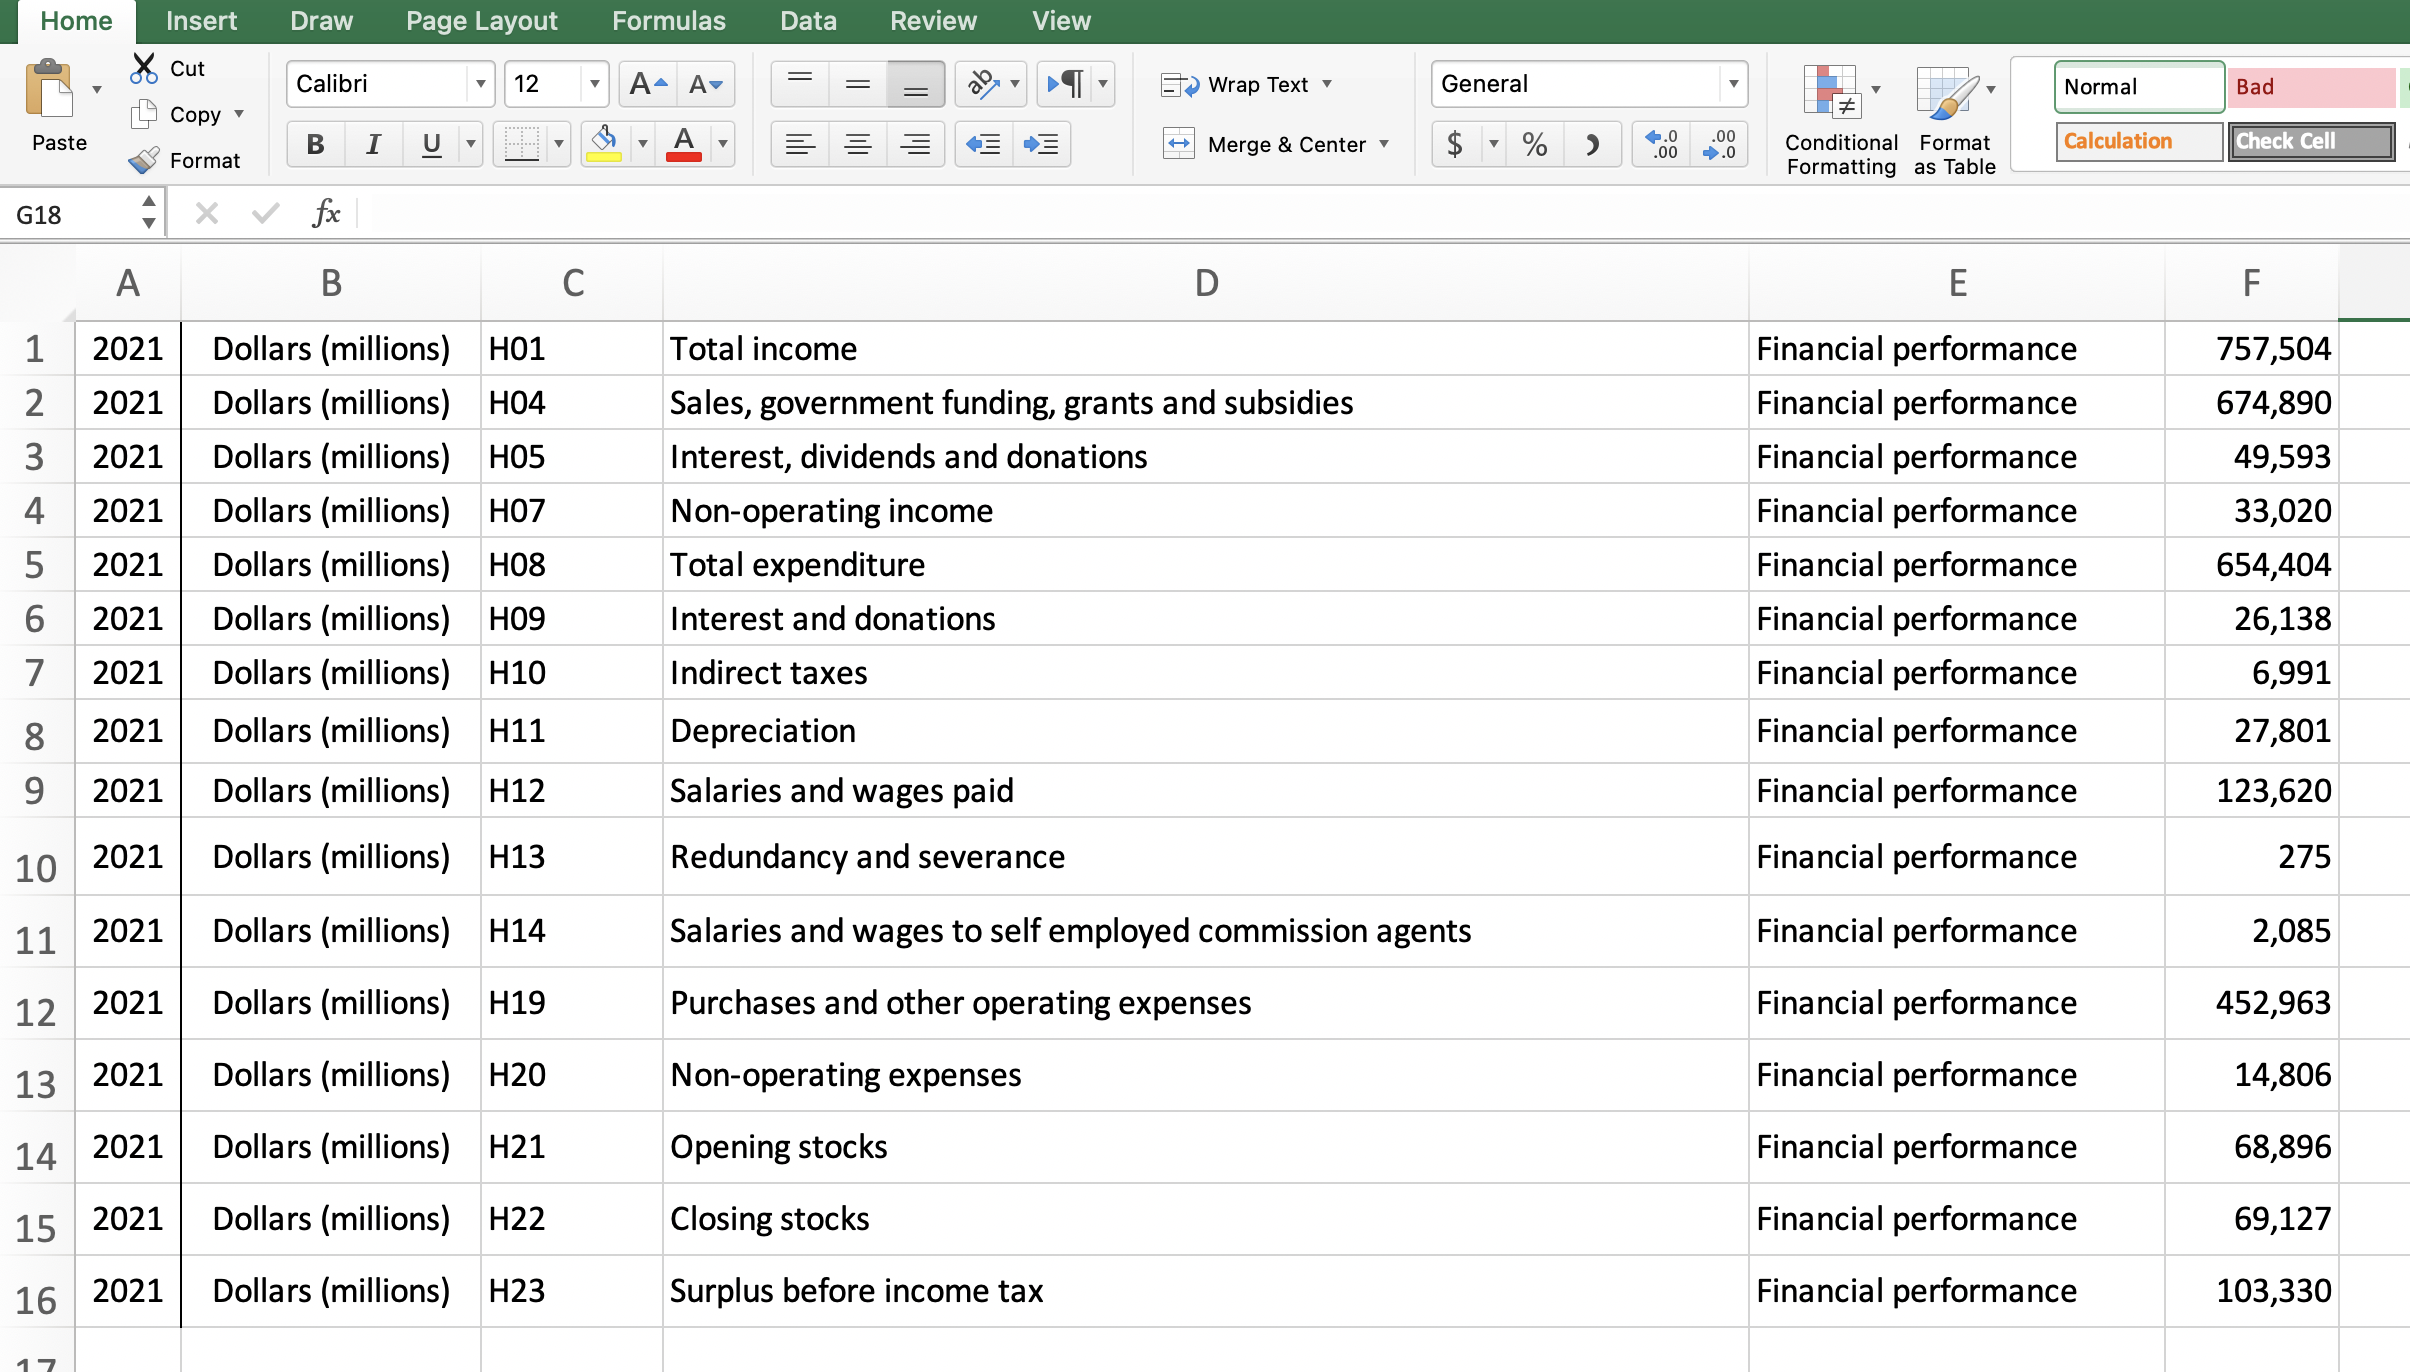Open the General number format dropdown

pos(1731,84)
